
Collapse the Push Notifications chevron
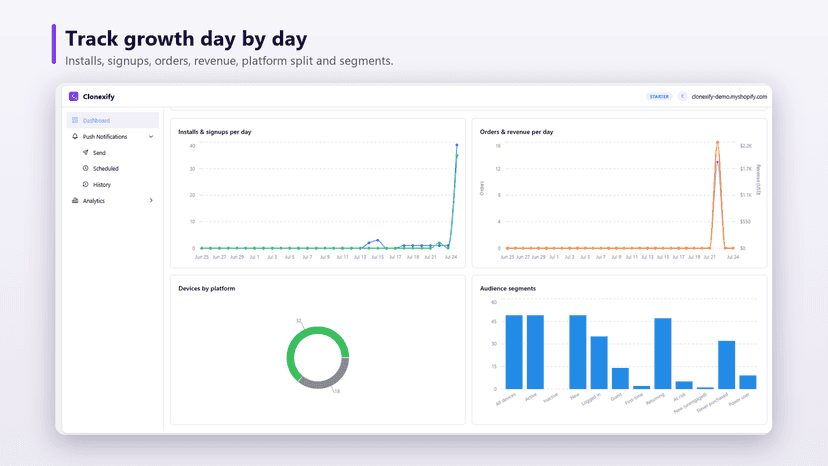pos(151,137)
